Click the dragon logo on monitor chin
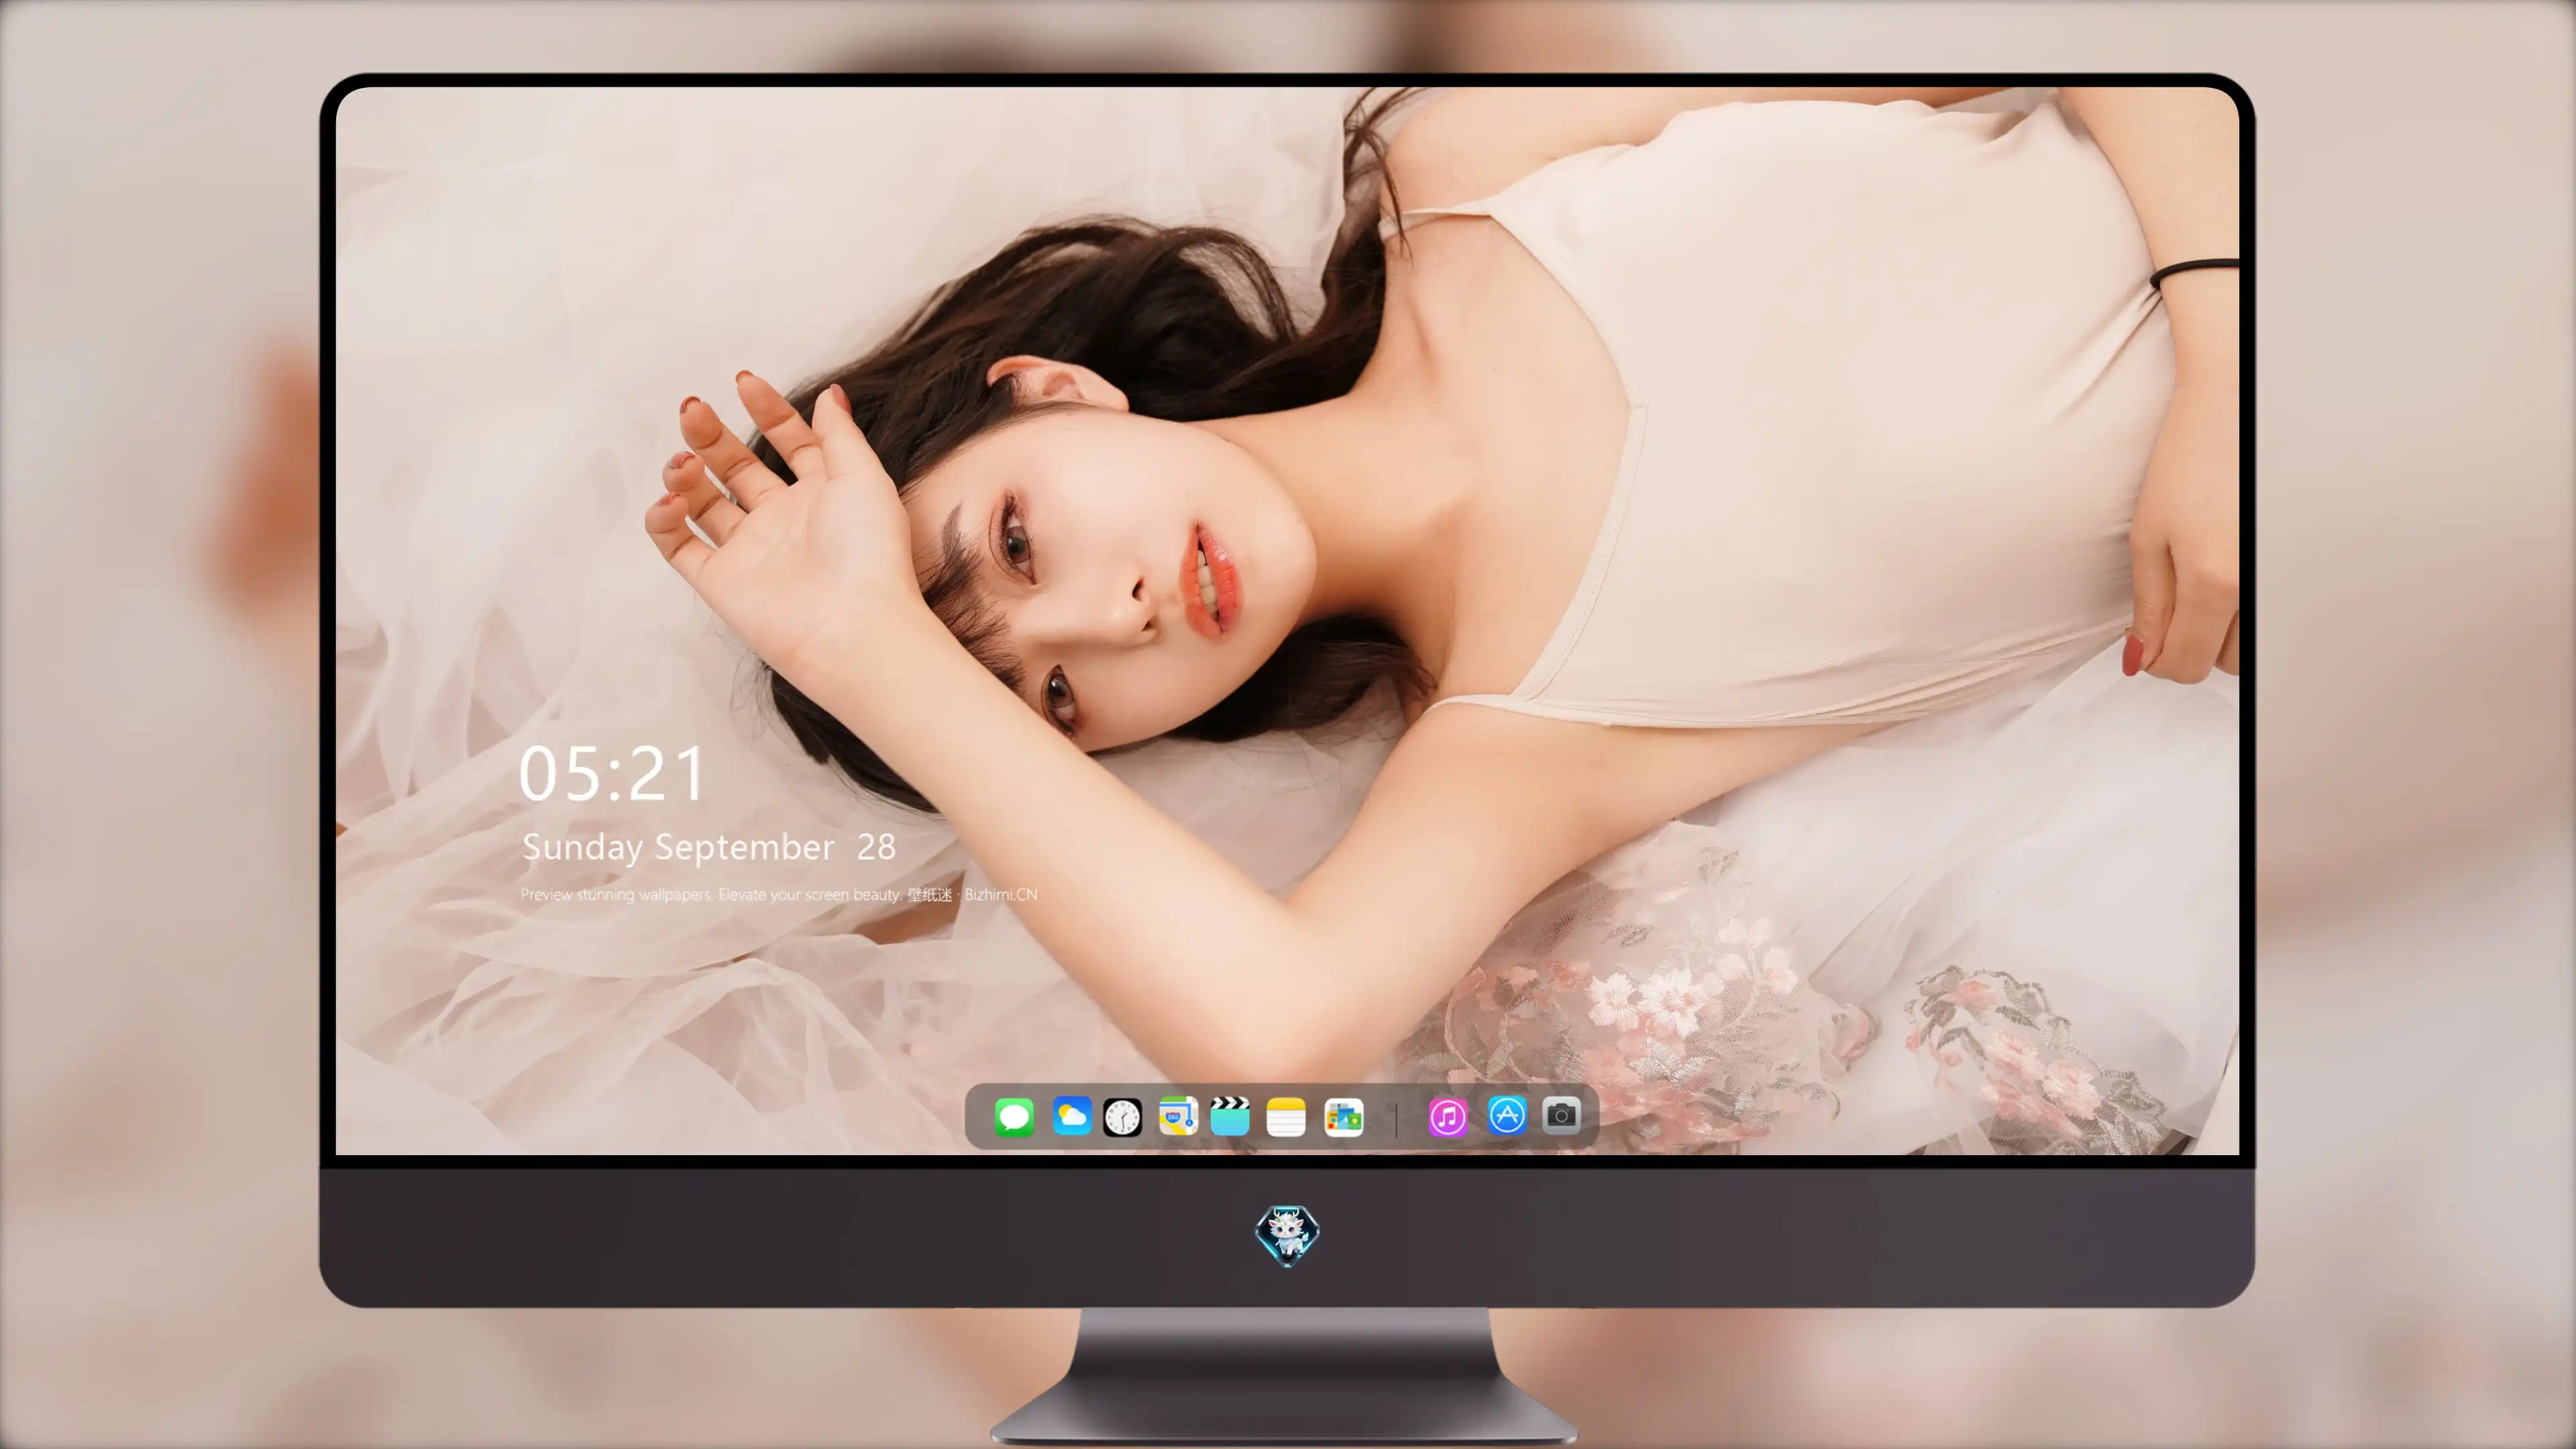Screen dimensions: 2576x1449 [x=1287, y=1236]
